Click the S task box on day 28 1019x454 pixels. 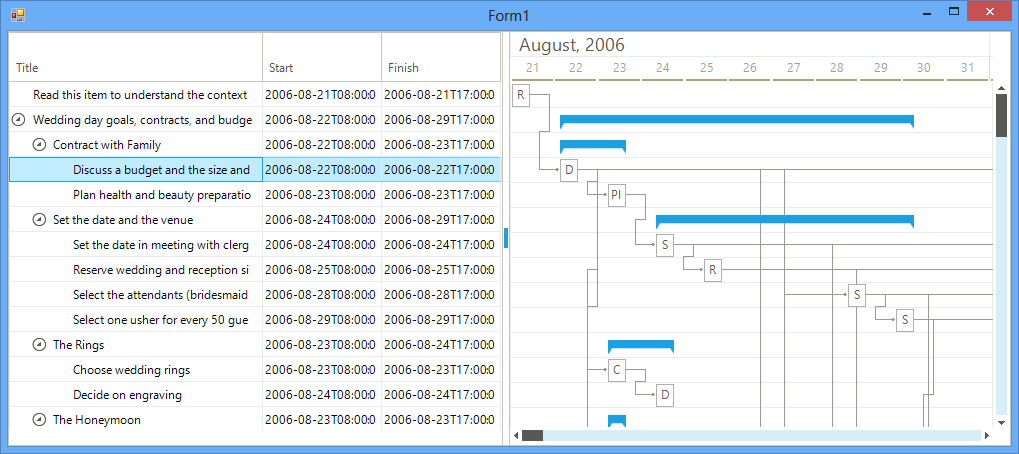pos(857,296)
